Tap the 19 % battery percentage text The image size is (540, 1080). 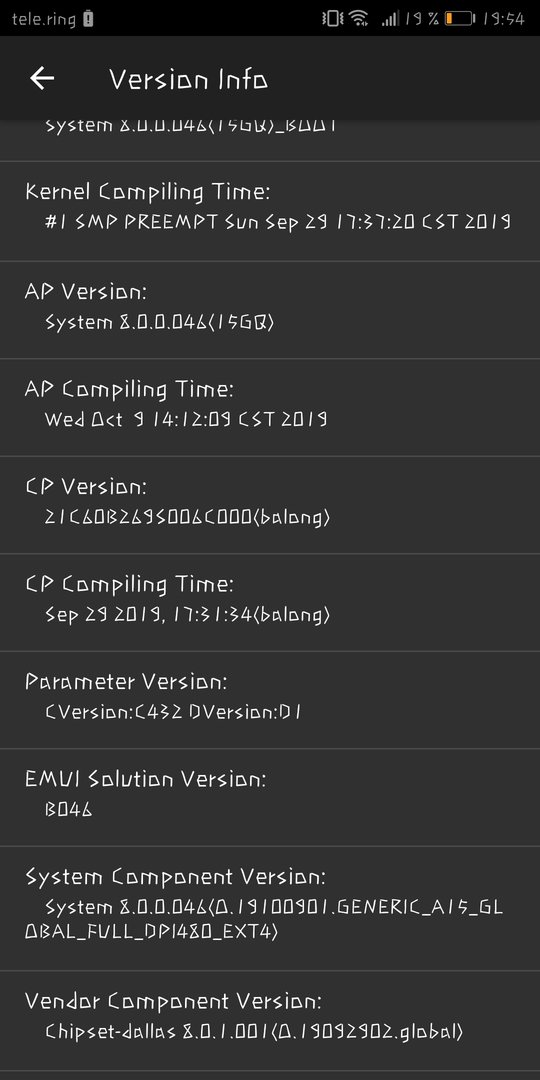(x=422, y=19)
